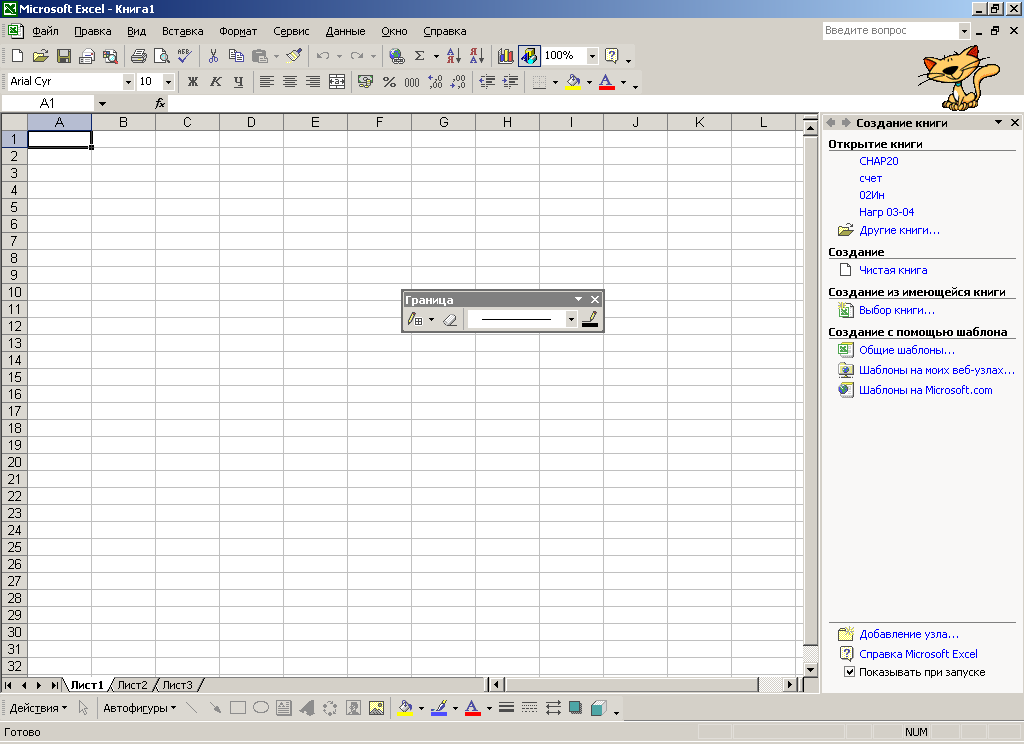
Task: Open recent workbook CHAP20
Action: [x=878, y=161]
